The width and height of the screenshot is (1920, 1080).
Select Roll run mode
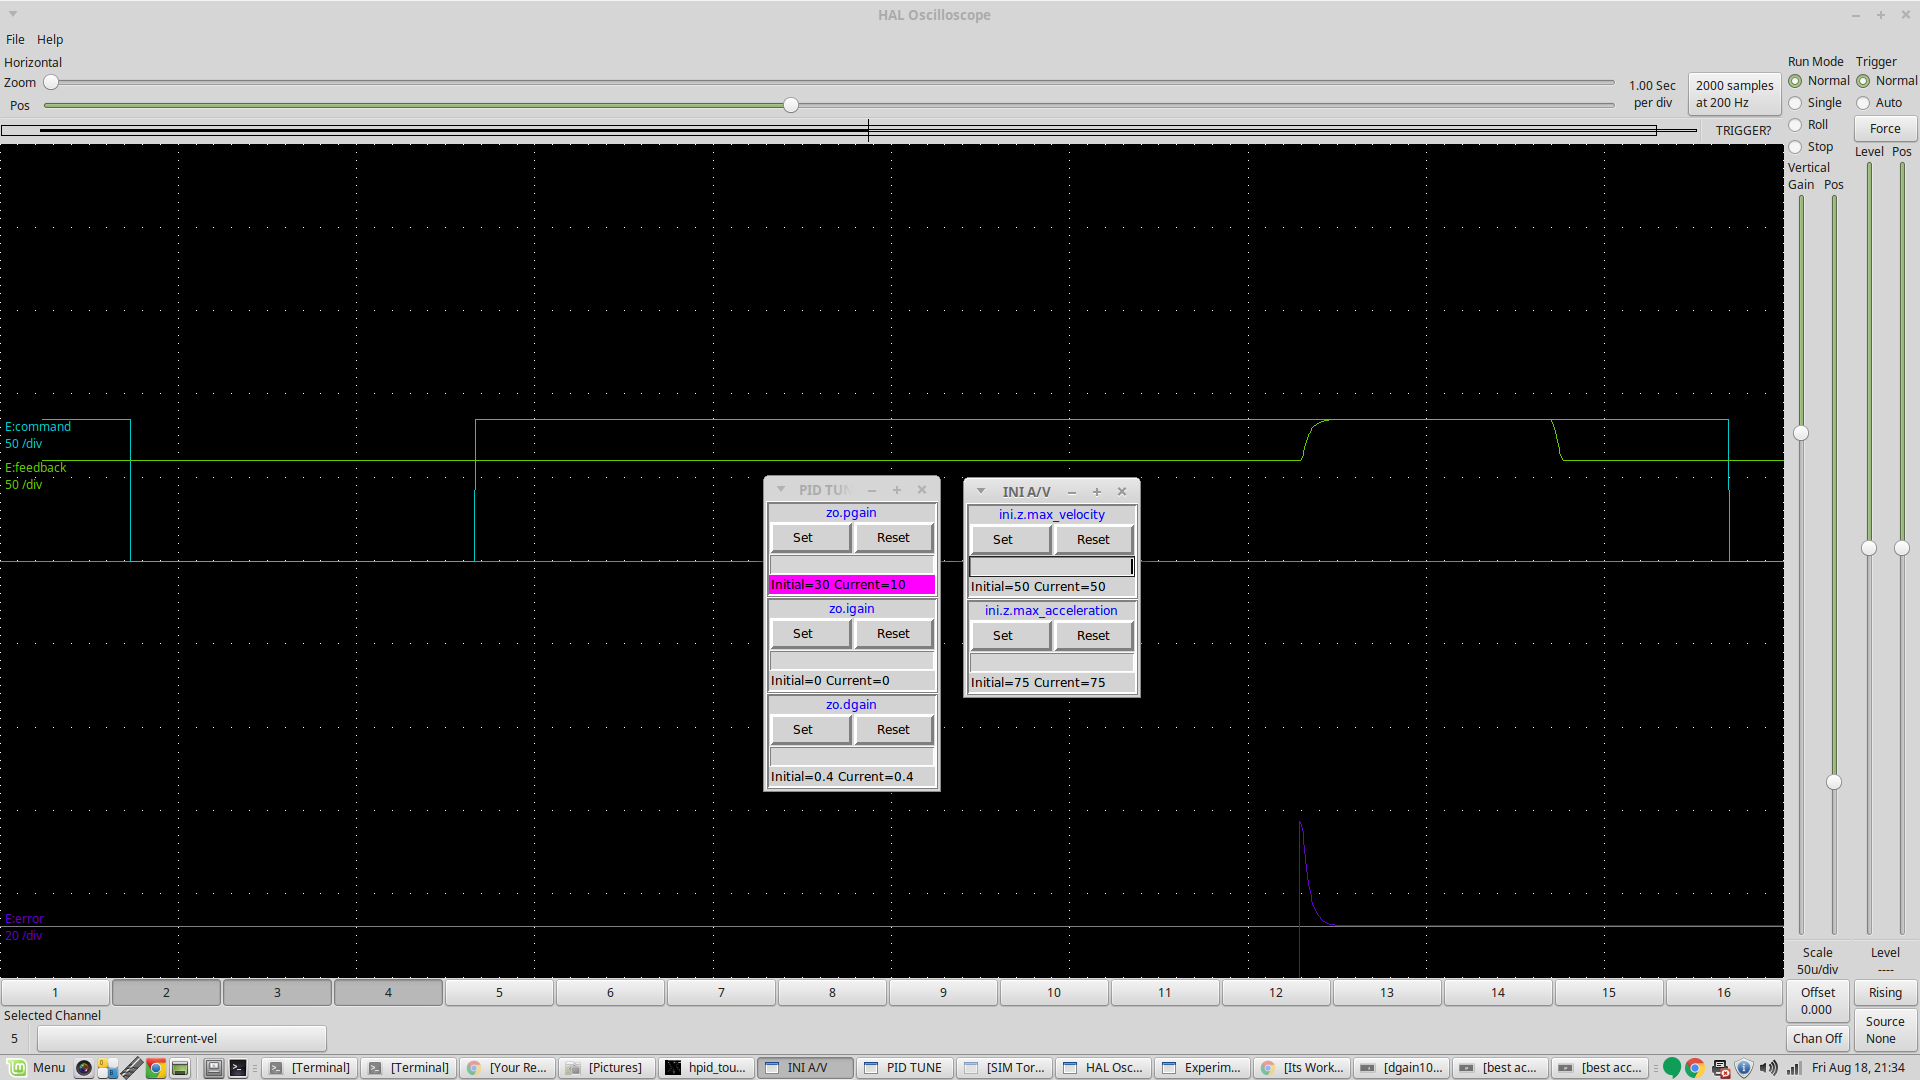click(1808, 125)
